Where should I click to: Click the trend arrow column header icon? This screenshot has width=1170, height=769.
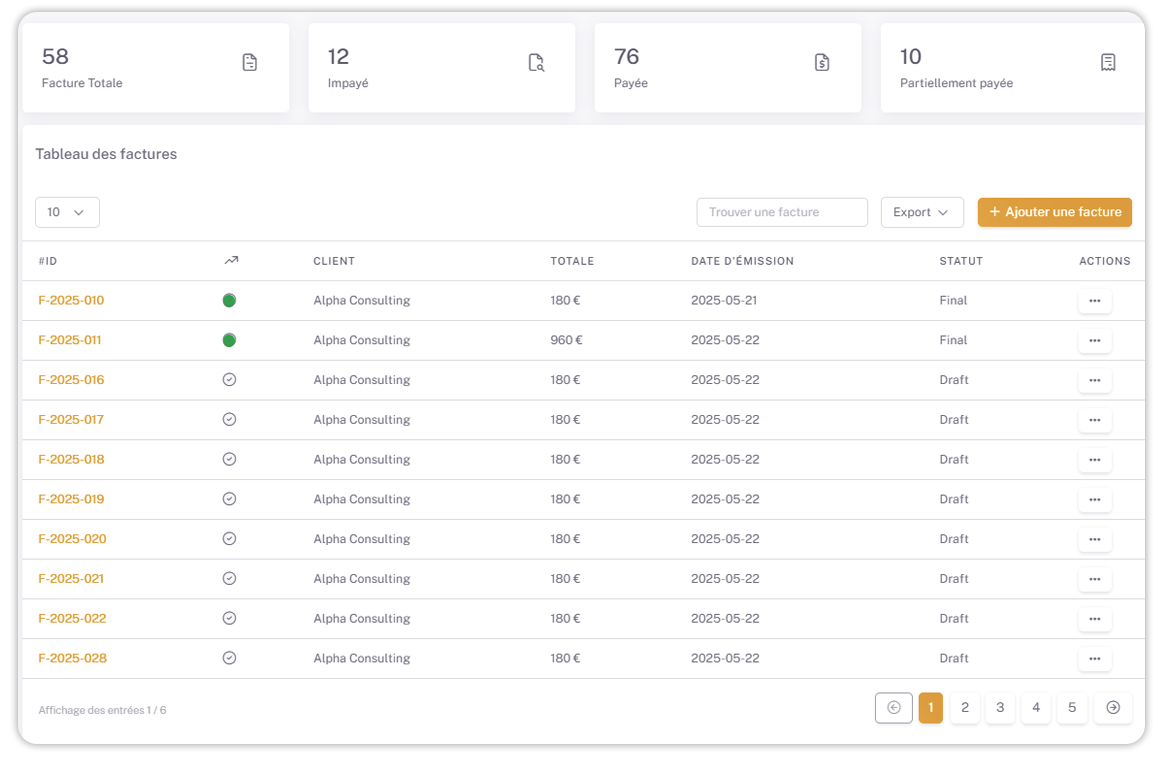[x=231, y=261]
